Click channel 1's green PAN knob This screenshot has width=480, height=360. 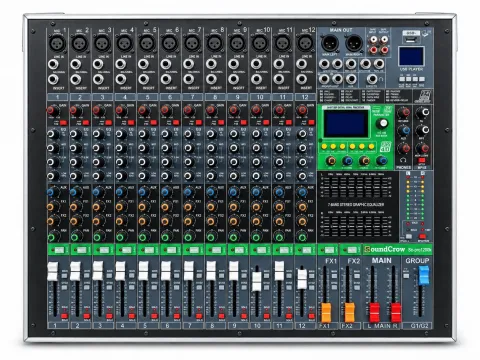(51, 237)
